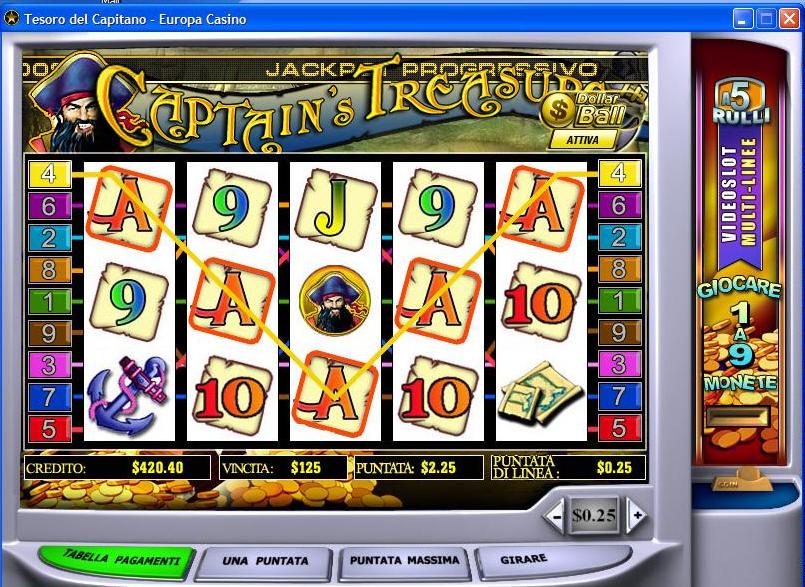Toggle the Dollar Ball ATTIVA button
The height and width of the screenshot is (587, 805).
583,140
